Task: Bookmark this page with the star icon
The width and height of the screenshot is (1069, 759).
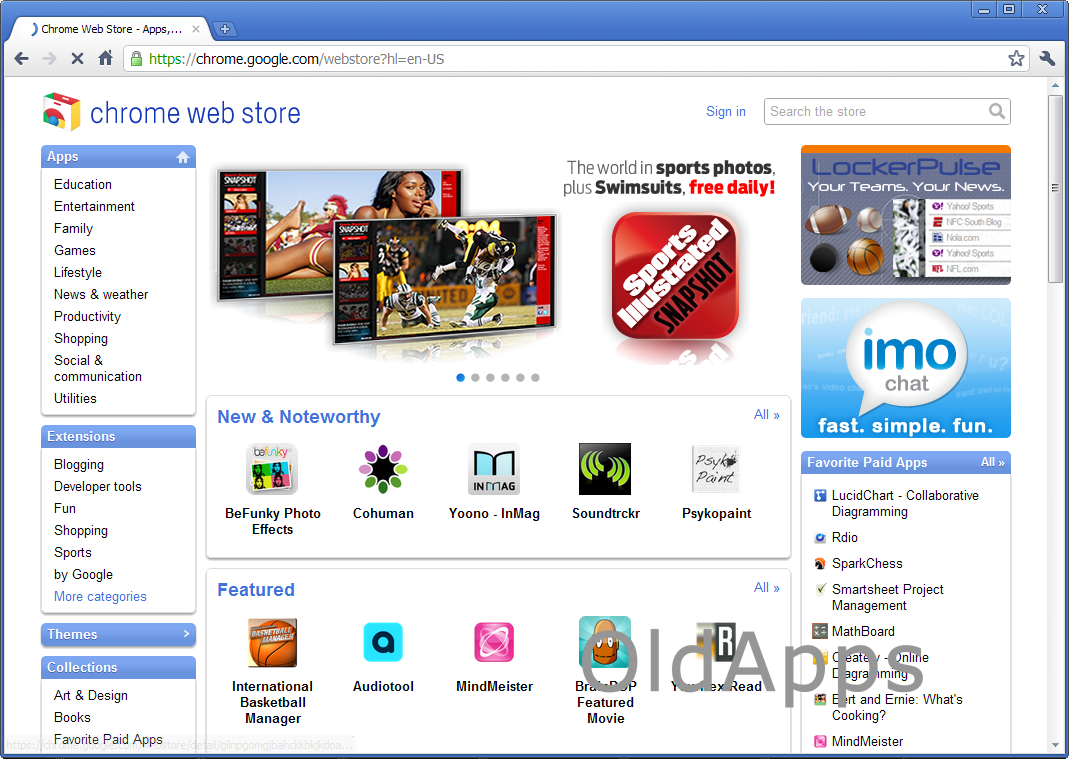Action: point(1016,59)
